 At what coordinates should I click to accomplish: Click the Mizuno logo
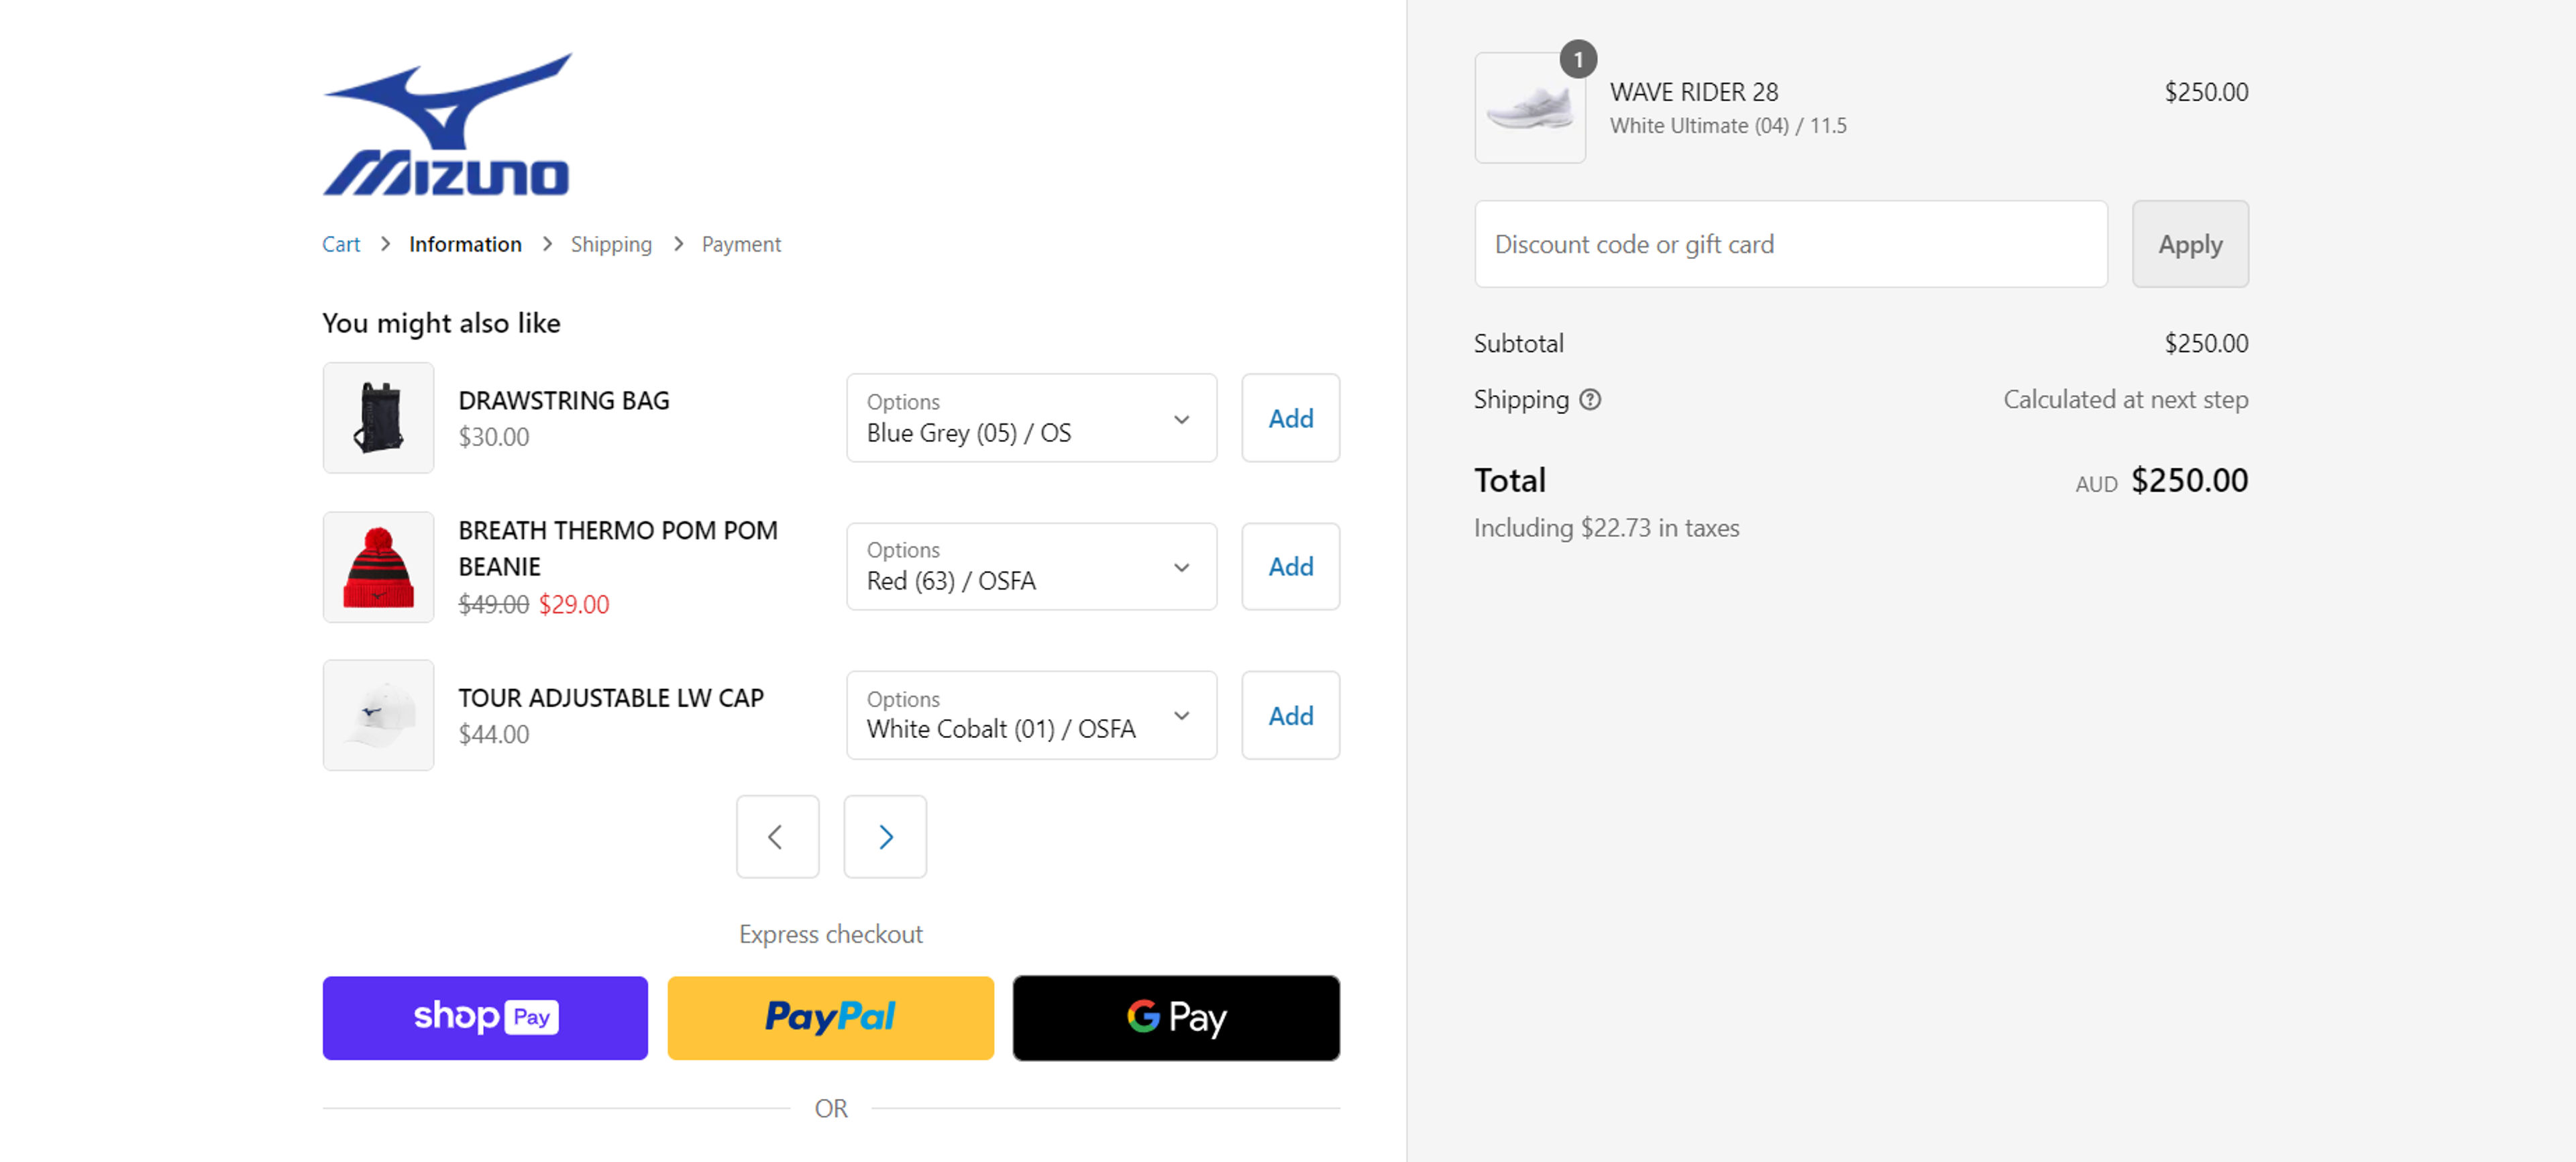click(446, 124)
